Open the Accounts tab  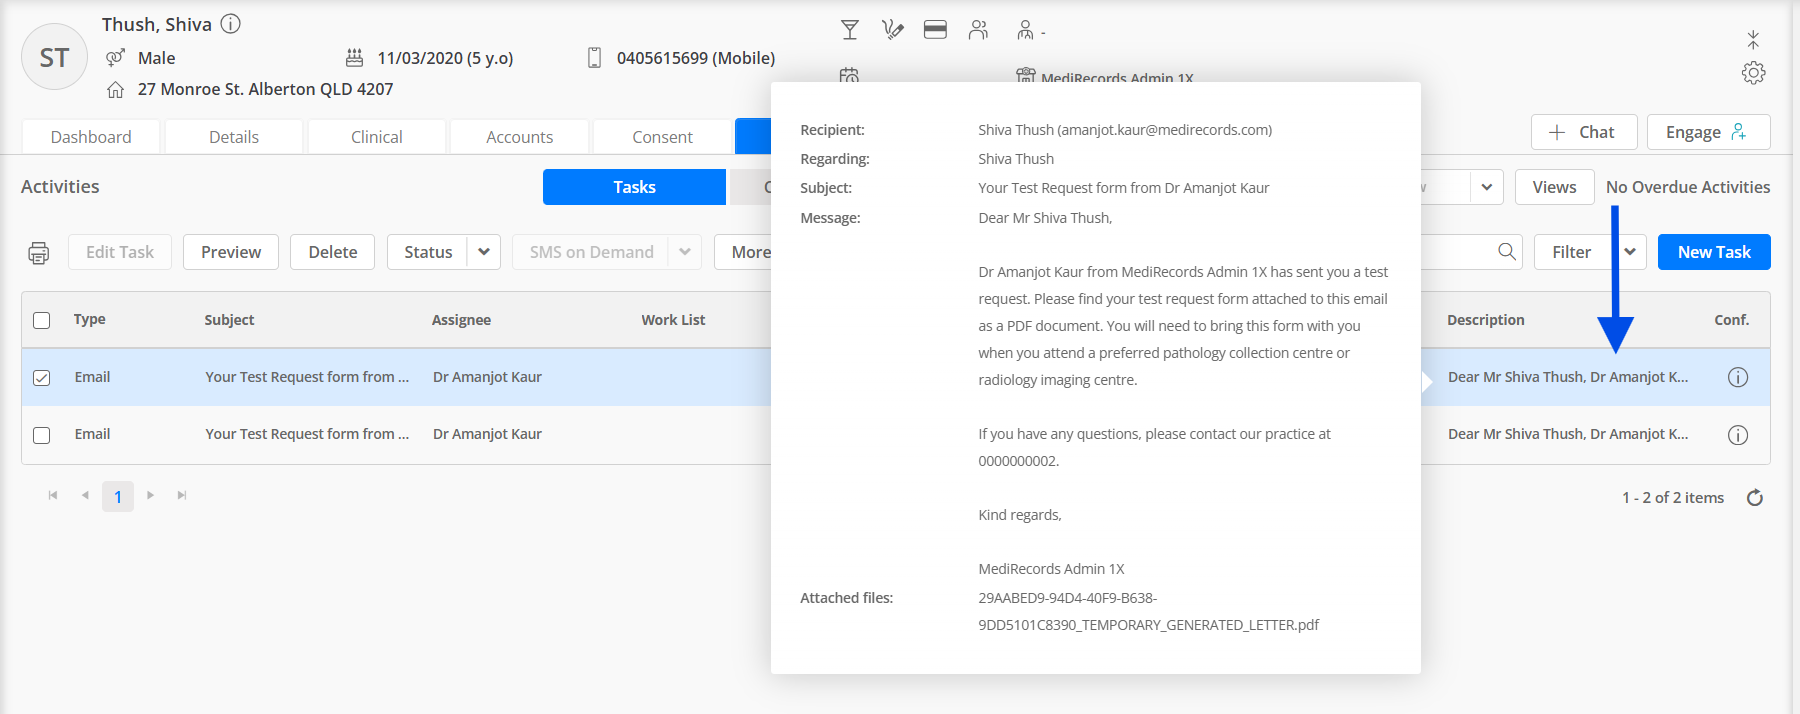point(519,137)
